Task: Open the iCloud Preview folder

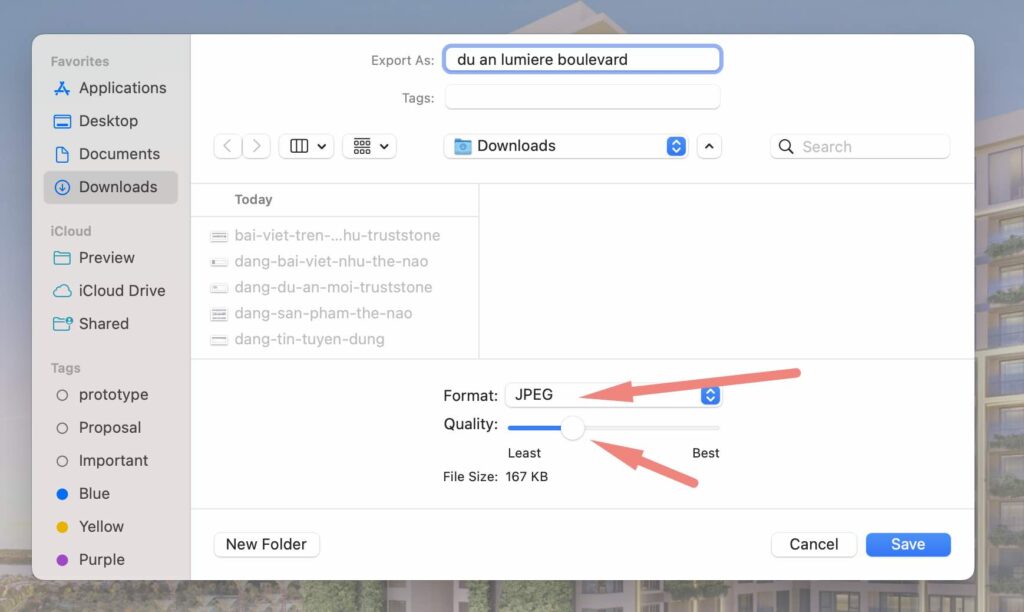Action: (x=106, y=258)
